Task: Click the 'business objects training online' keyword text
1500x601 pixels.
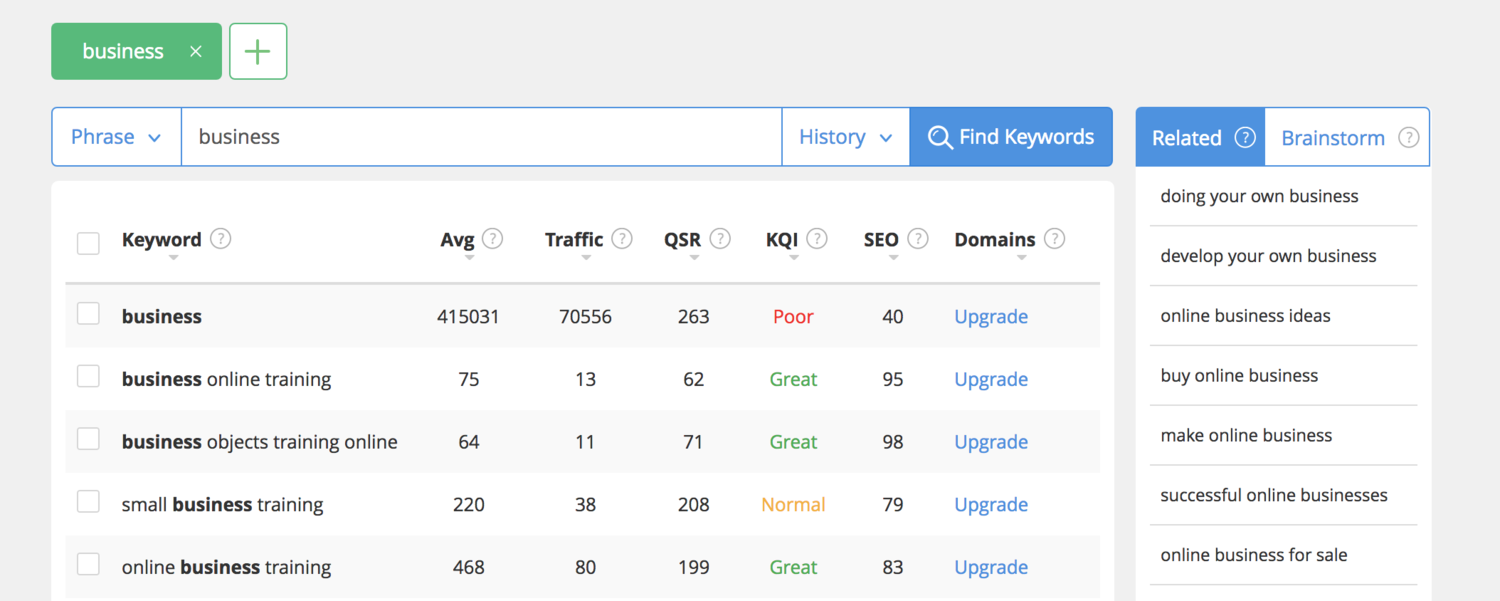Action: [260, 442]
